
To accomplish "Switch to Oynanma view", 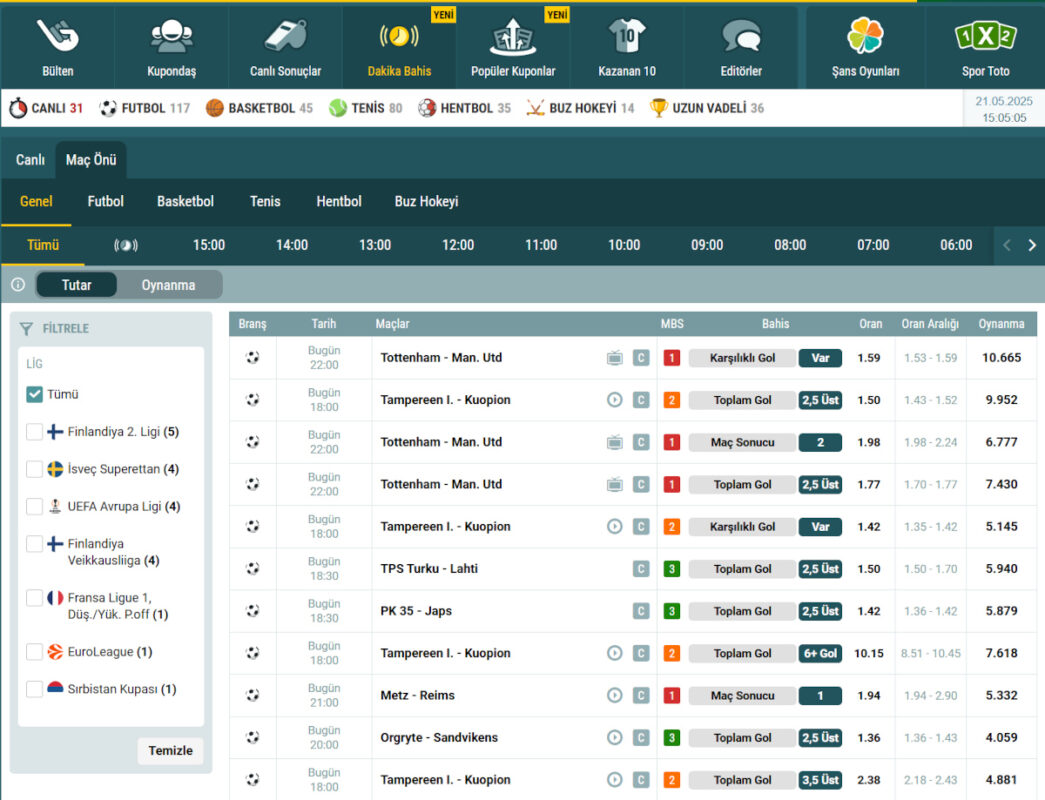I will tap(169, 285).
